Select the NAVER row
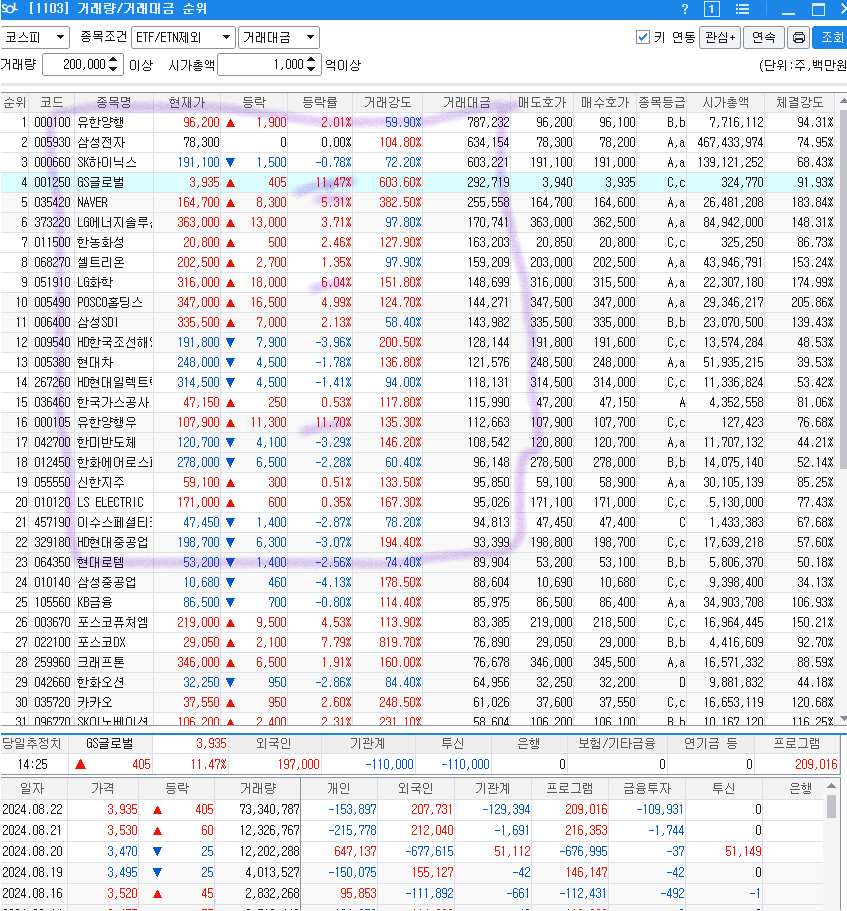This screenshot has height=911, width=847. coord(418,202)
